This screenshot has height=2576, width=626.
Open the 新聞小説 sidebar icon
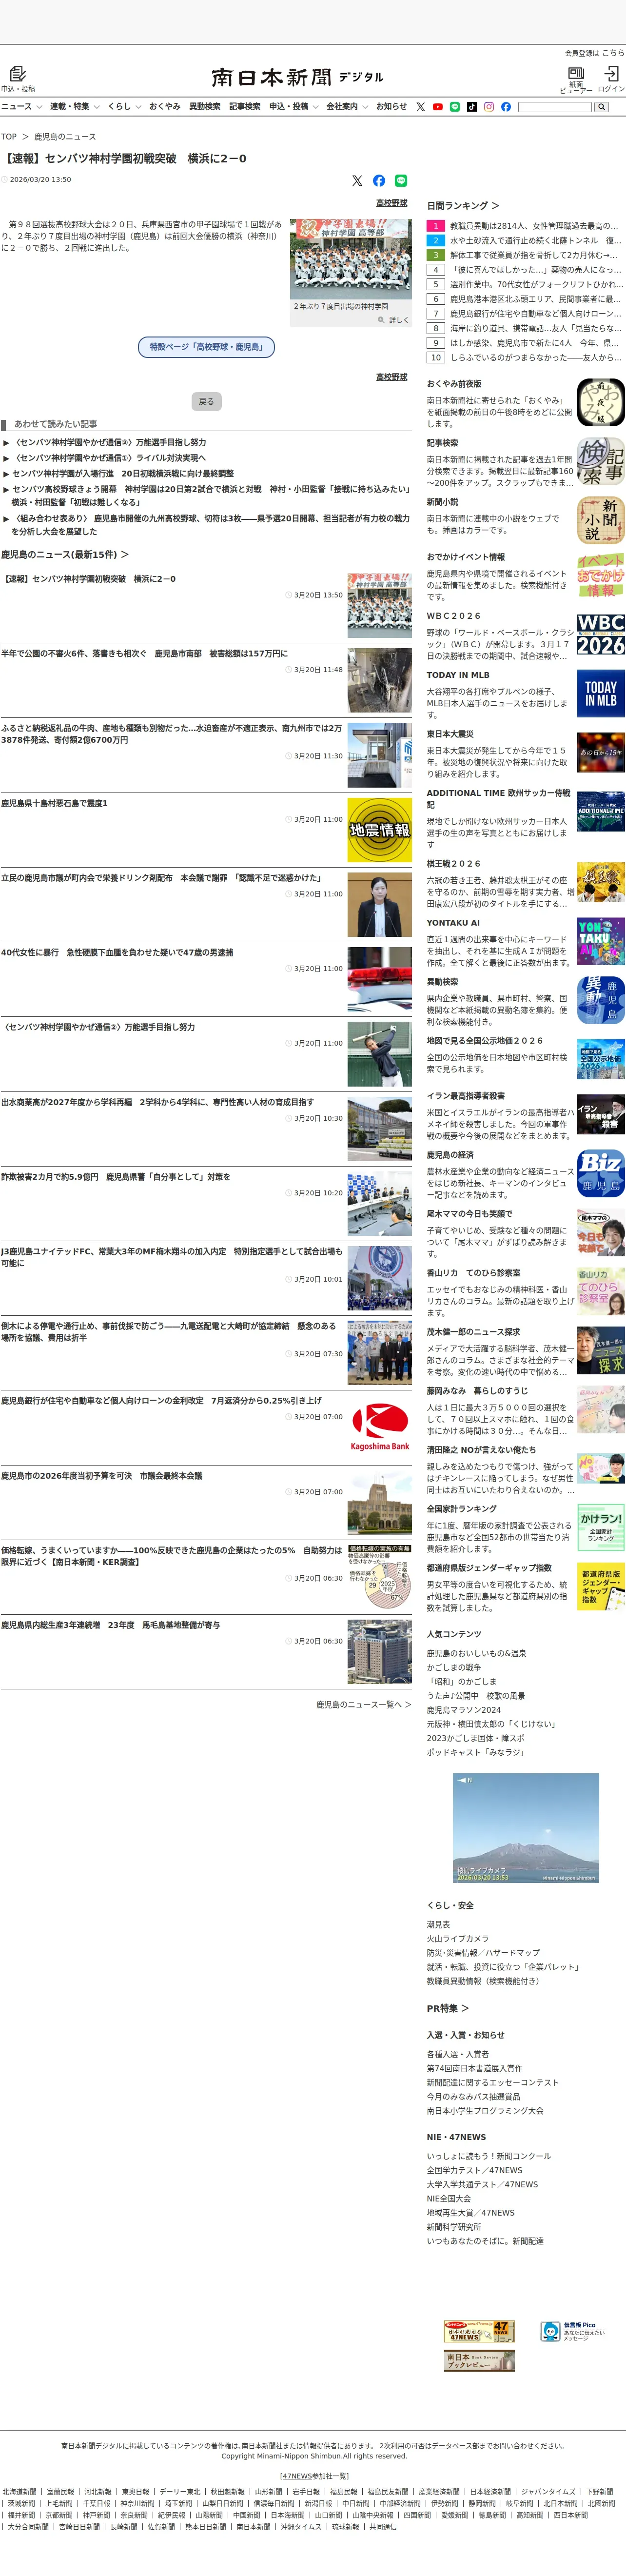tap(601, 521)
